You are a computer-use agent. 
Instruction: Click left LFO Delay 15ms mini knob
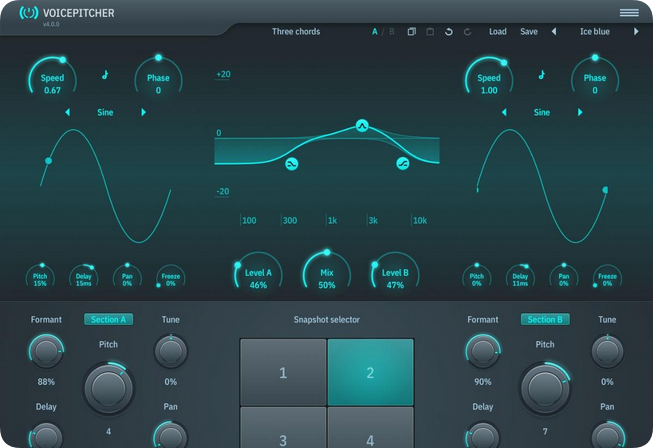click(x=84, y=277)
